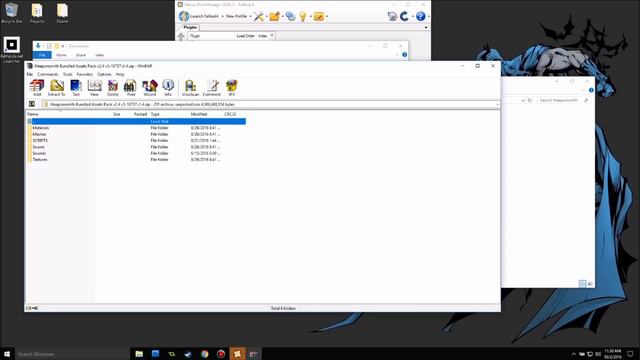Click the refresh button in the right-side Explorer window

pos(530,100)
